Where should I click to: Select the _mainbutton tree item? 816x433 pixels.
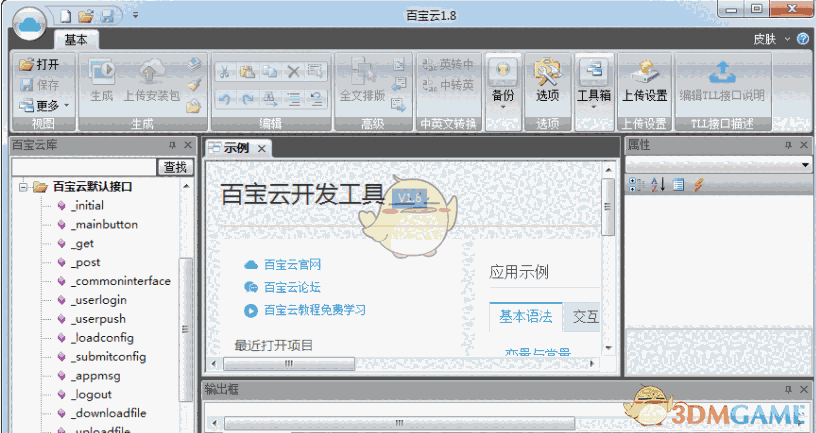(x=105, y=224)
